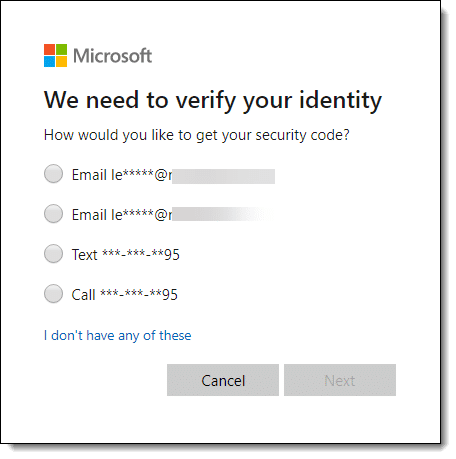Image resolution: width=456 pixels, height=459 pixels.
Task: Click the red square of Microsoft logo
Action: (x=49, y=49)
